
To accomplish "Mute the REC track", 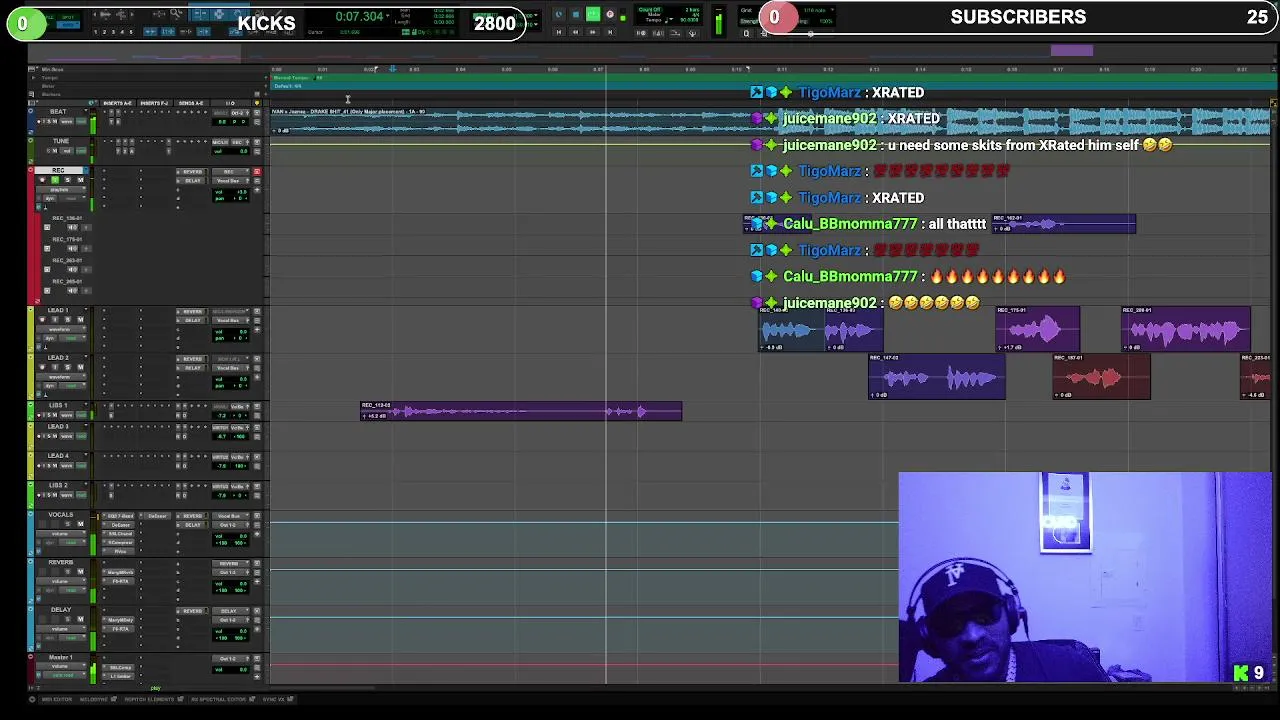I will pyautogui.click(x=80, y=180).
